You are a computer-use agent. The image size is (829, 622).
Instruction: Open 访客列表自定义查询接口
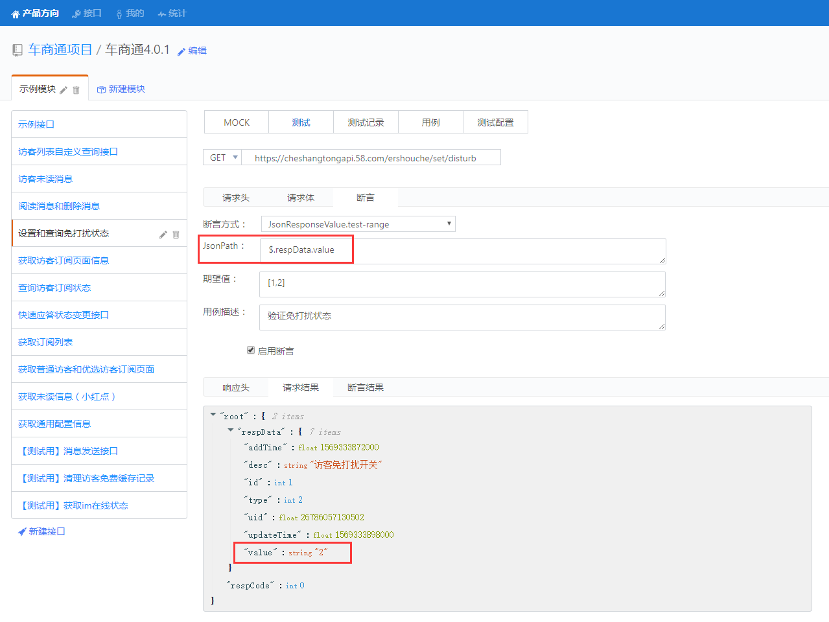click(x=99, y=152)
